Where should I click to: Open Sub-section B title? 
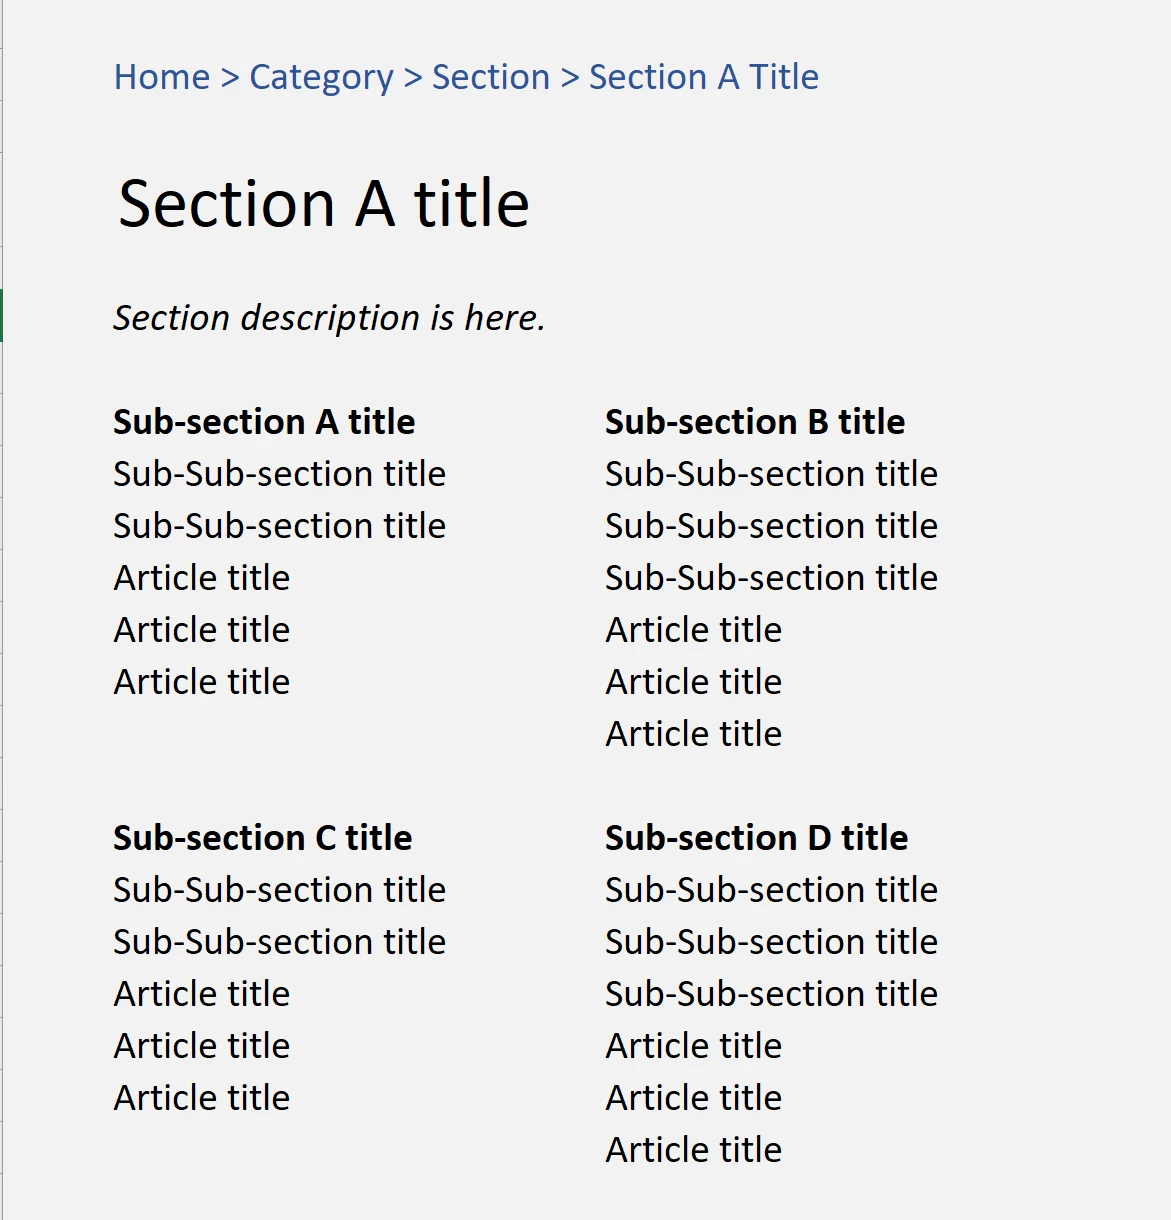click(x=754, y=422)
